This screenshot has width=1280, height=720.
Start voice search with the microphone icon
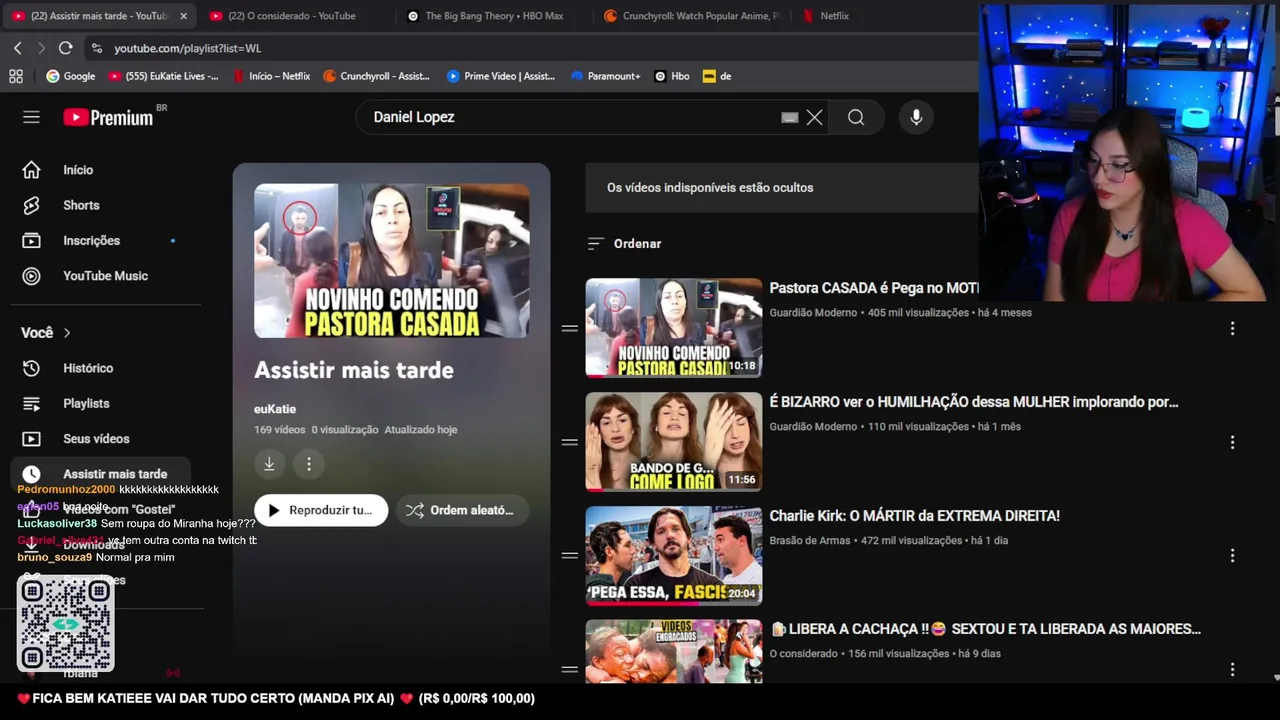(916, 117)
